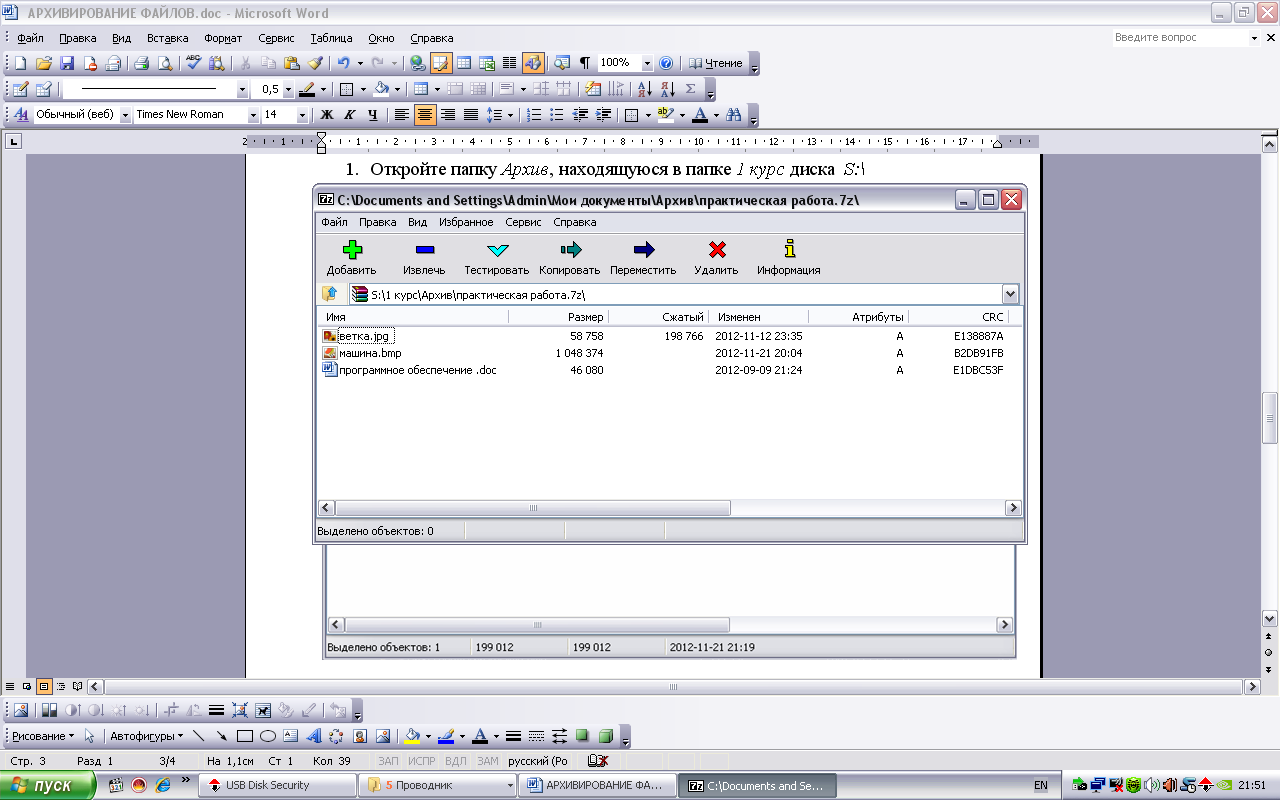Click the Insert Excel worksheet icon
Screen dimensions: 1280x800
[x=487, y=63]
